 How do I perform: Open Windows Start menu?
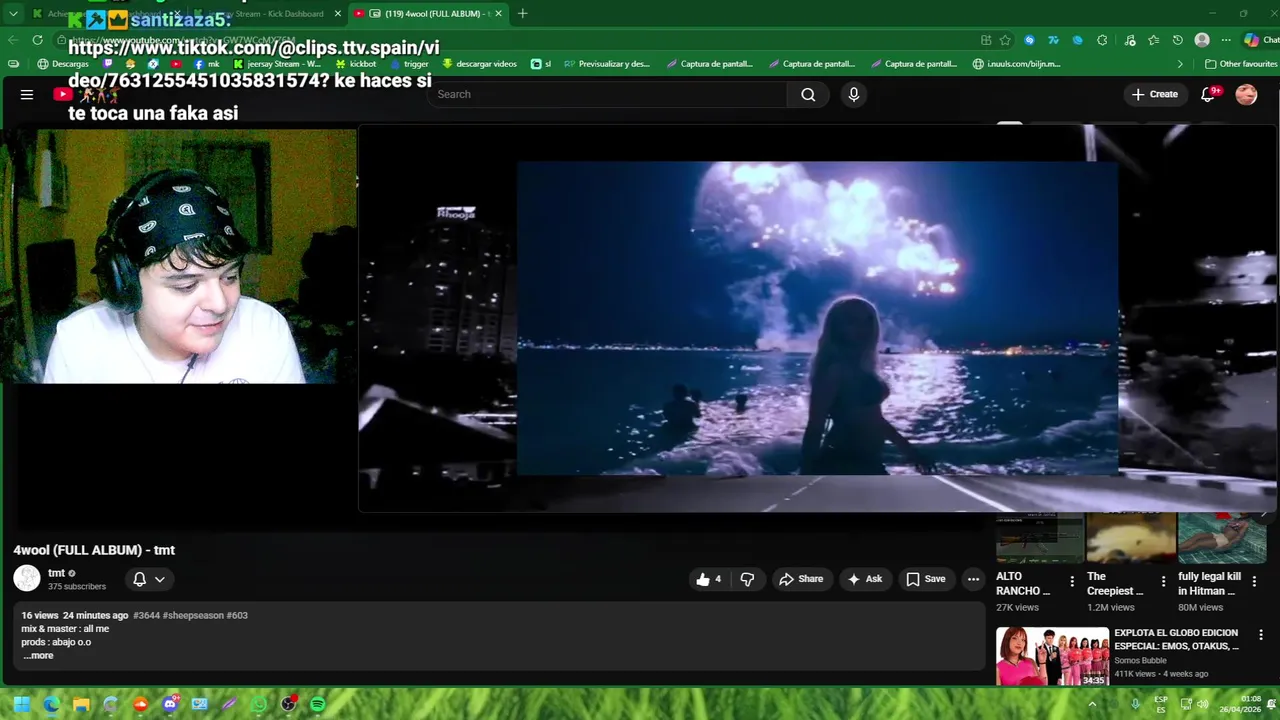point(21,704)
